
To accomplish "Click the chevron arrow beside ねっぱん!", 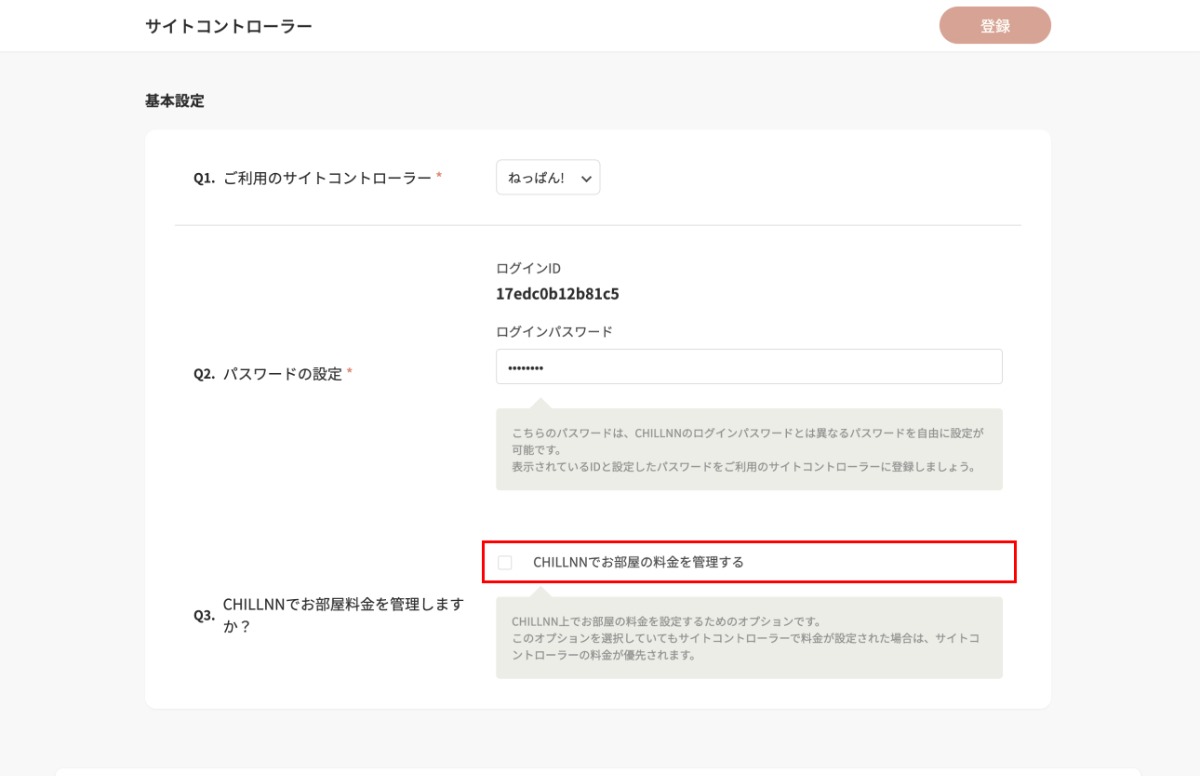I will click(586, 179).
